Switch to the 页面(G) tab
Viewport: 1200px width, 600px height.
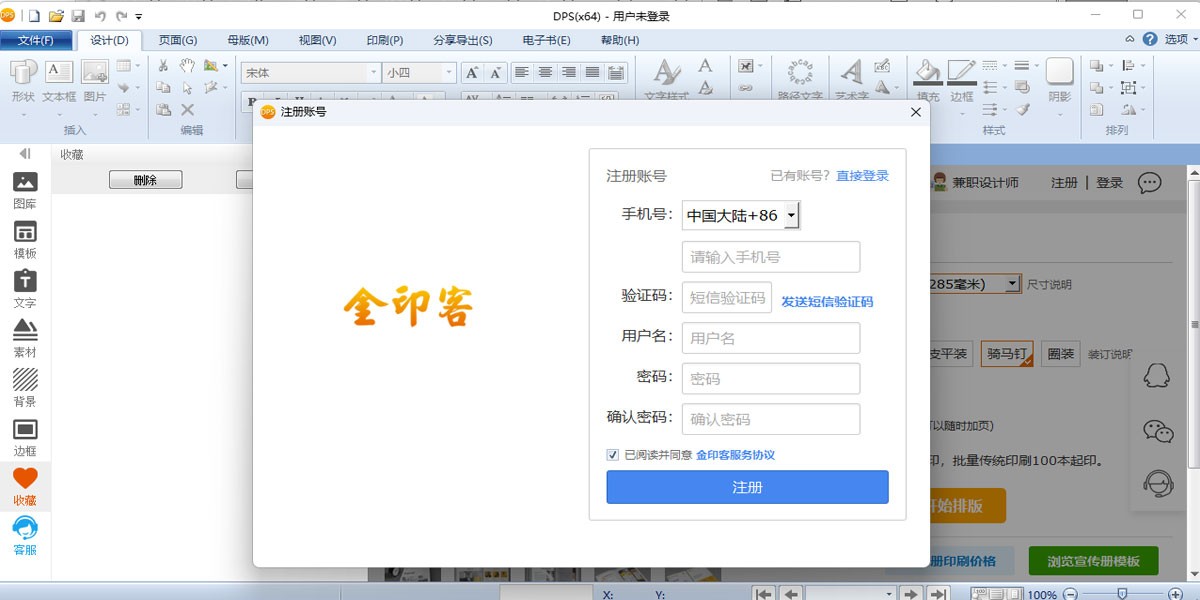pyautogui.click(x=178, y=40)
